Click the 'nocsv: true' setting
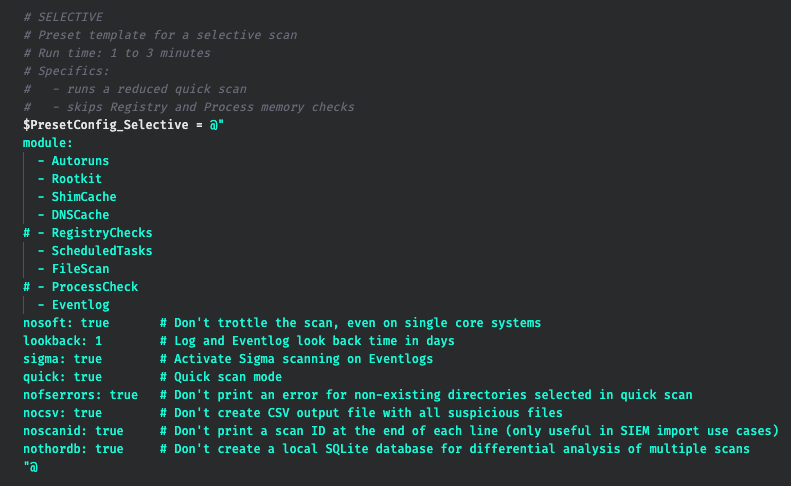This screenshot has width=791, height=486. click(63, 413)
